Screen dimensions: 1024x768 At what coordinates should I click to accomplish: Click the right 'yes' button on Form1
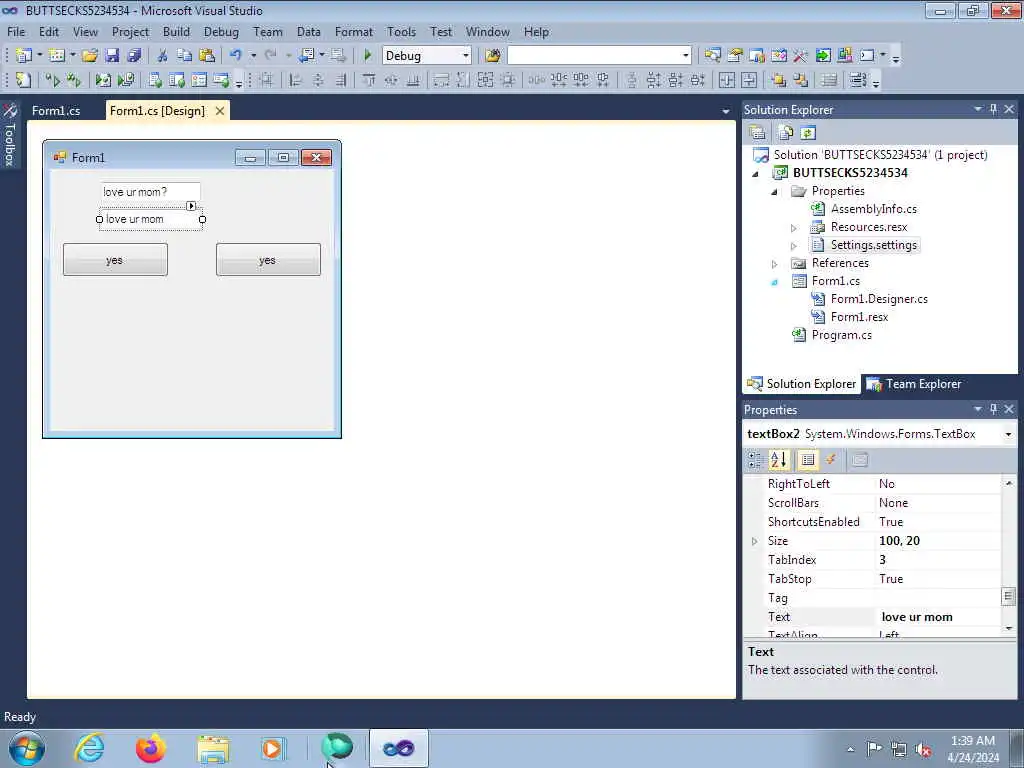(268, 260)
